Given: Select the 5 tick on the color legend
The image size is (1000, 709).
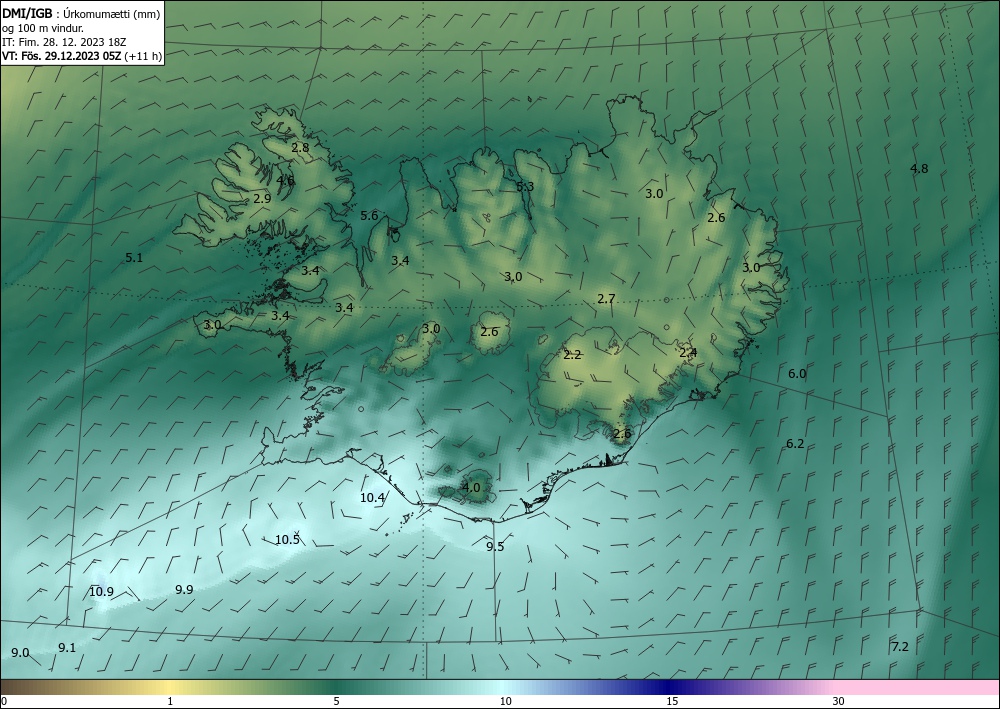Looking at the screenshot, I should pyautogui.click(x=336, y=701).
